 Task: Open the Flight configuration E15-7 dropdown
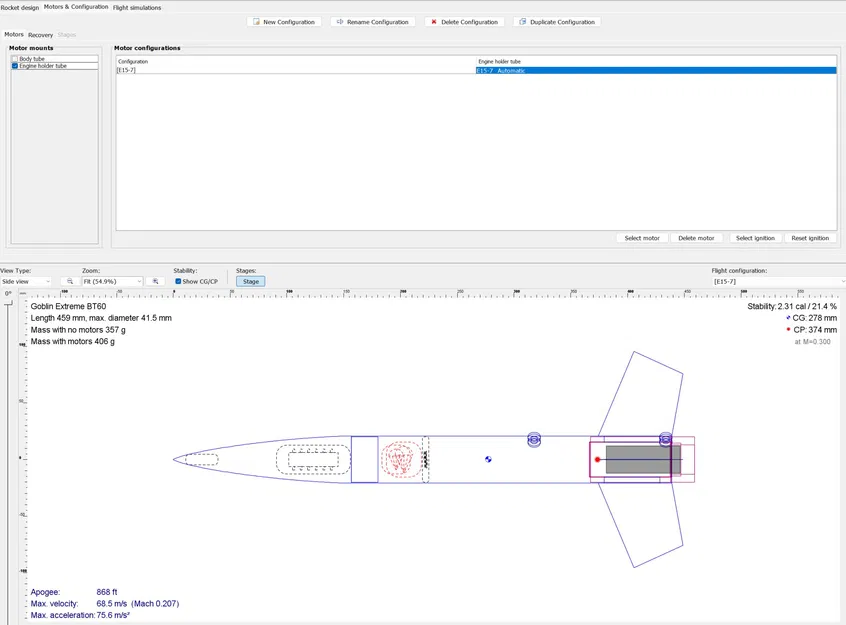[779, 281]
